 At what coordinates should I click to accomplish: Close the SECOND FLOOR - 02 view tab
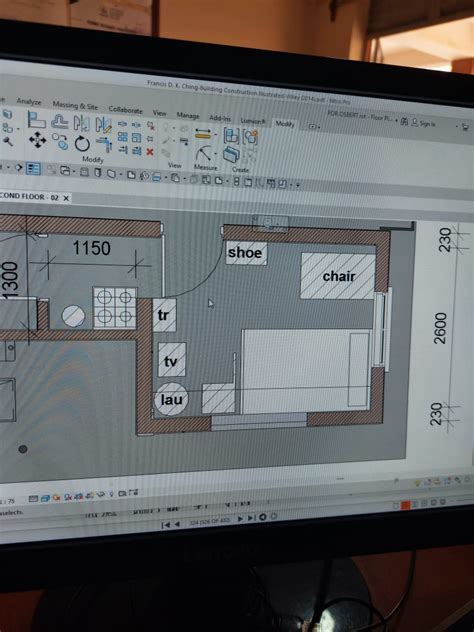(66, 198)
